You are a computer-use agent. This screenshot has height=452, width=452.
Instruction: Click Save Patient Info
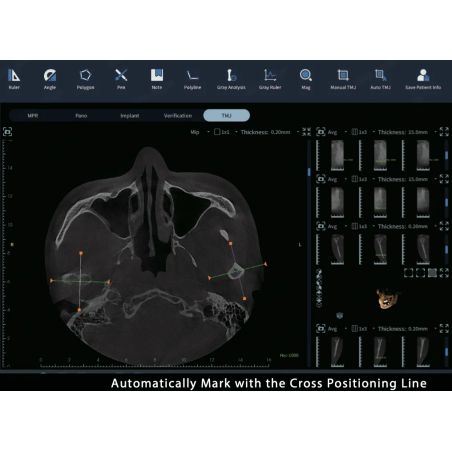coord(423,79)
